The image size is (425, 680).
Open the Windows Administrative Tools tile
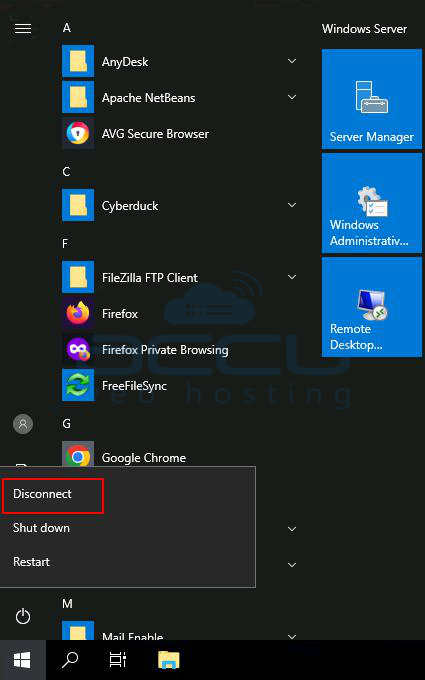tap(372, 203)
